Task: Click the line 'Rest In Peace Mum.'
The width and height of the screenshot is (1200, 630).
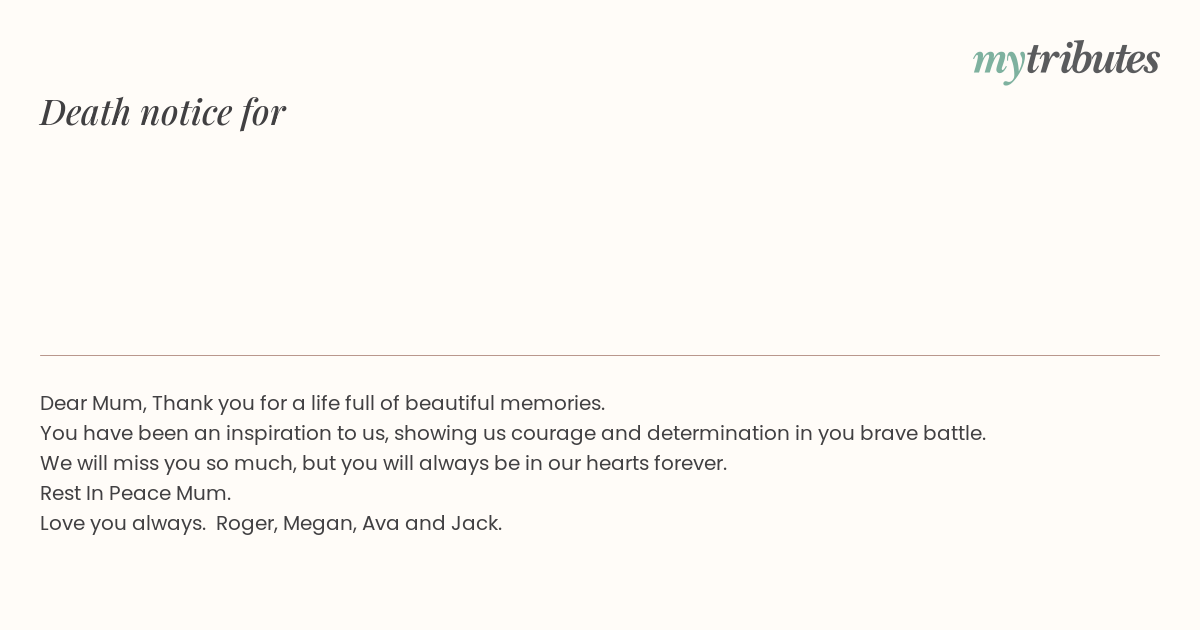Action: 135,493
